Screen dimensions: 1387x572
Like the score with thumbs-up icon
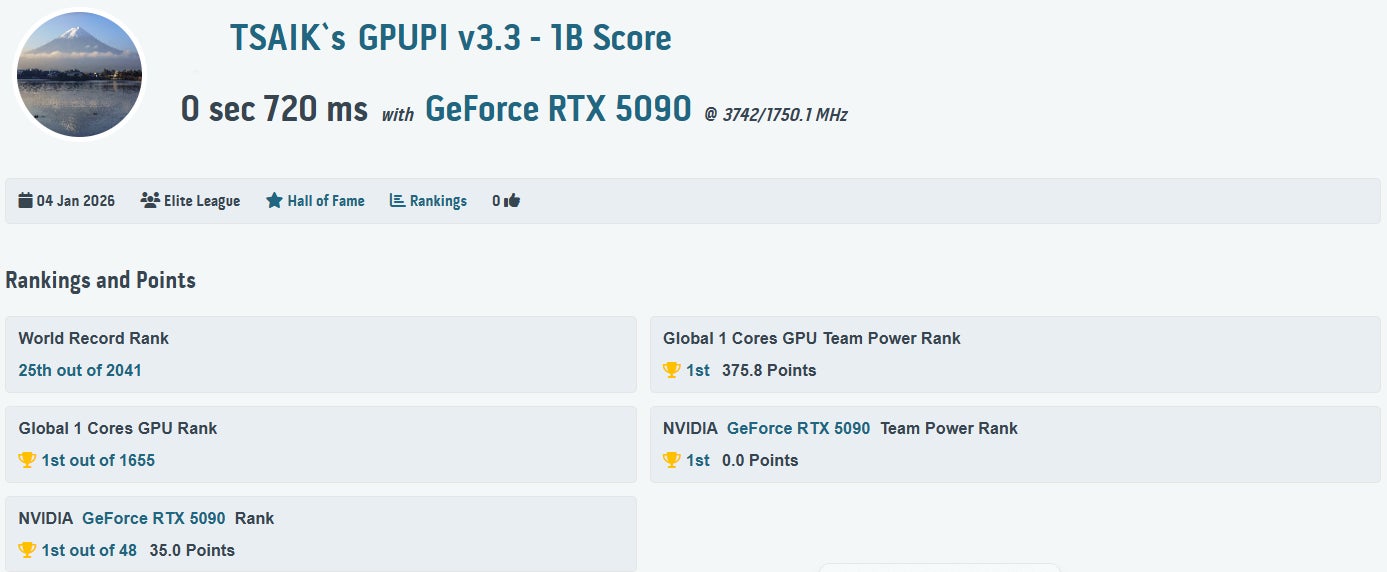(x=512, y=201)
